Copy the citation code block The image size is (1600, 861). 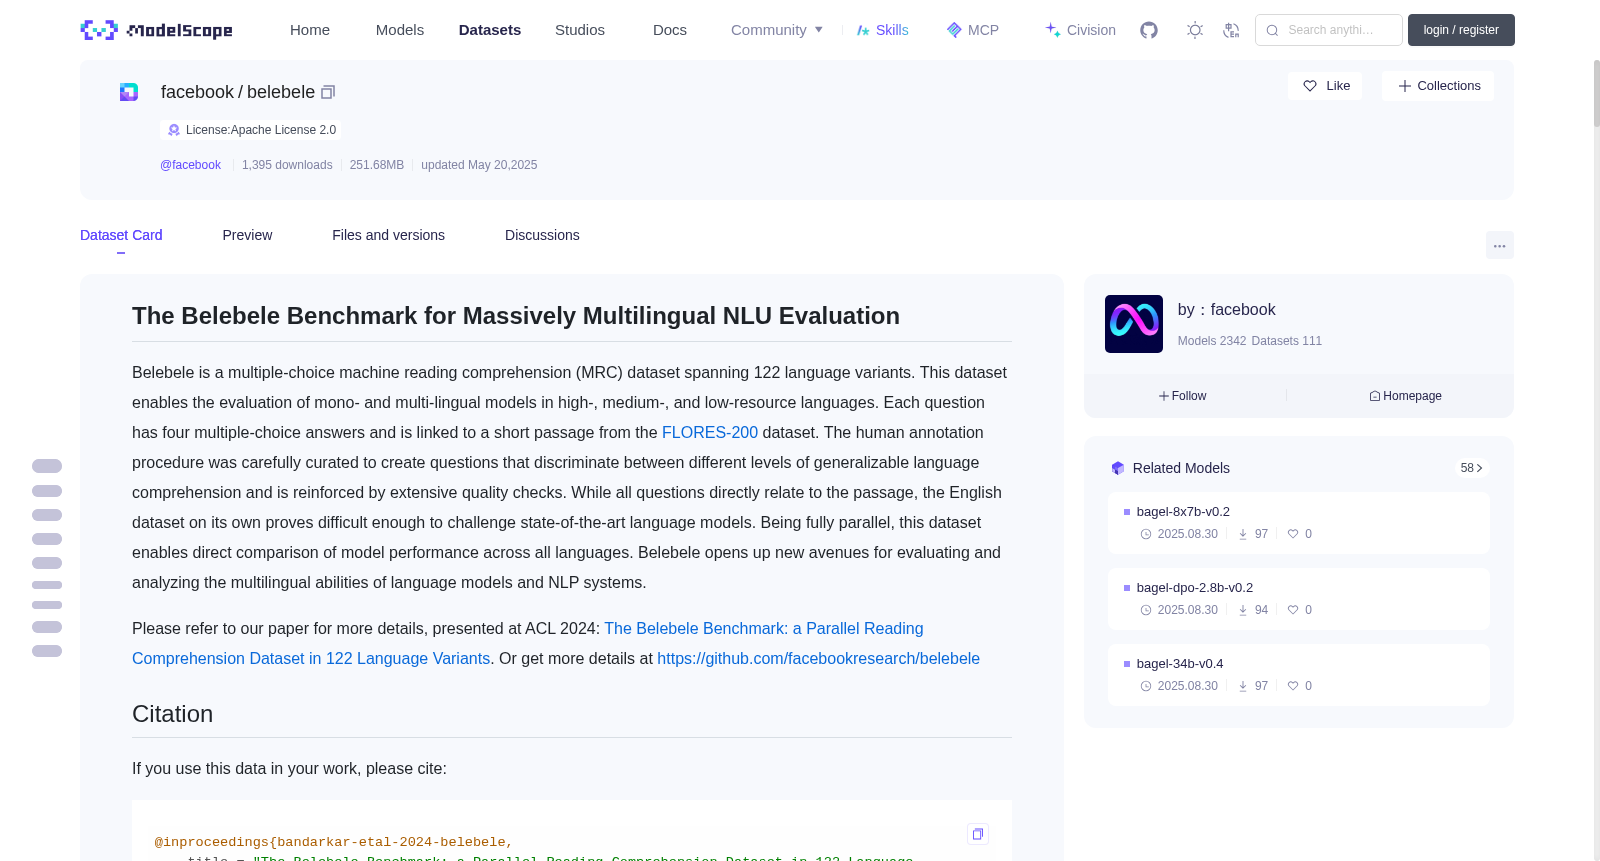click(978, 834)
